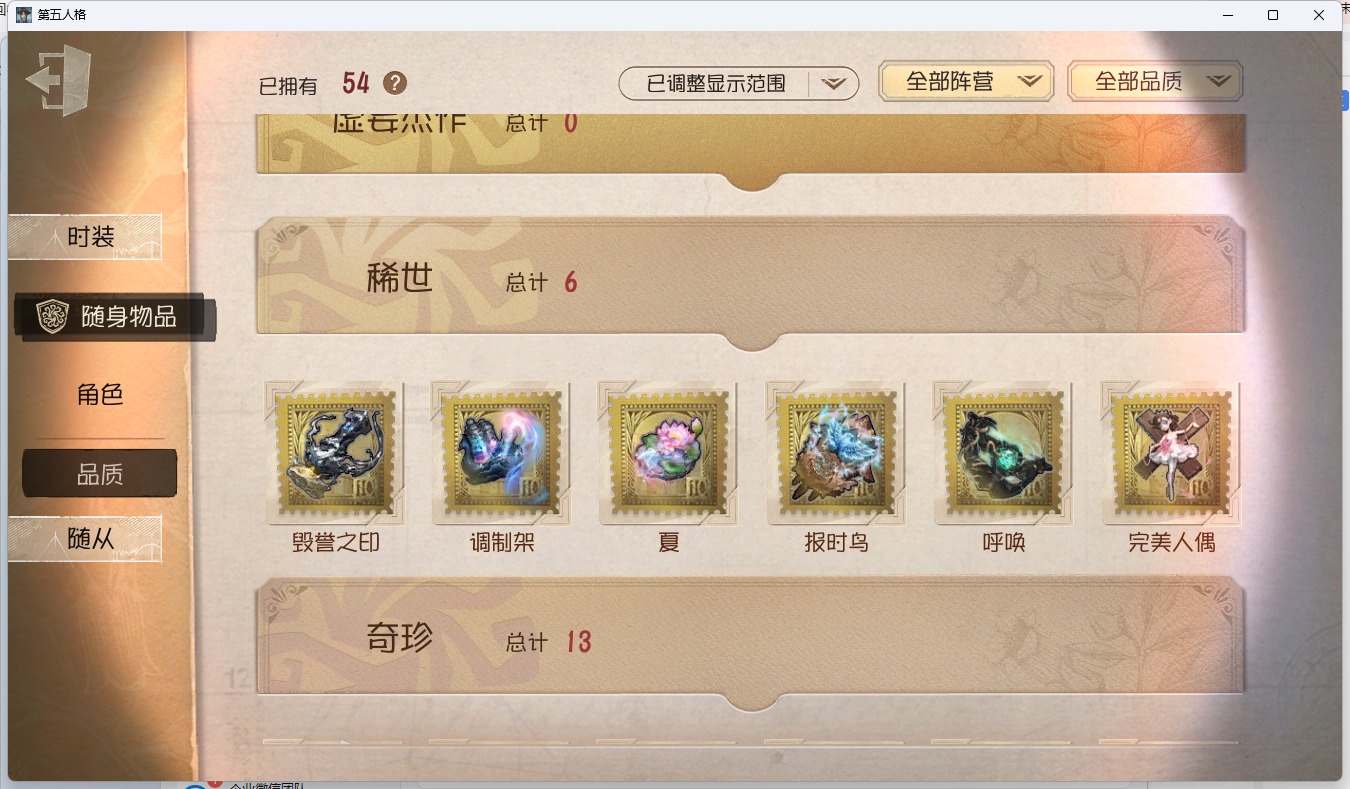Click the 第五人格 title bar icon
Image resolution: width=1350 pixels, height=789 pixels.
pos(24,15)
